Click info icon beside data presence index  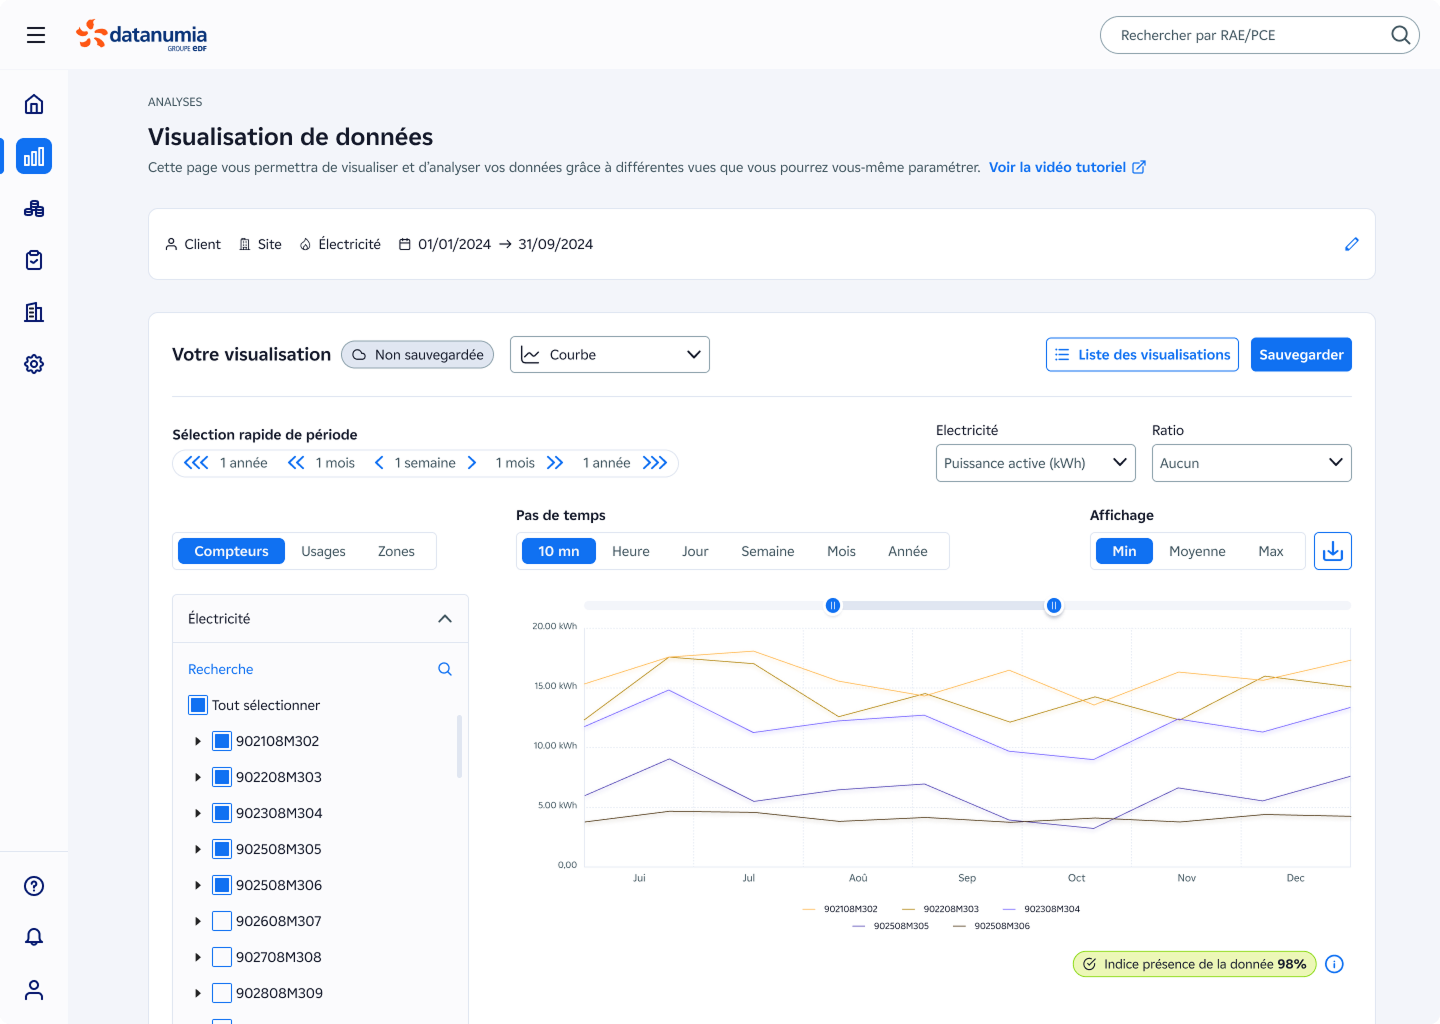tap(1334, 964)
